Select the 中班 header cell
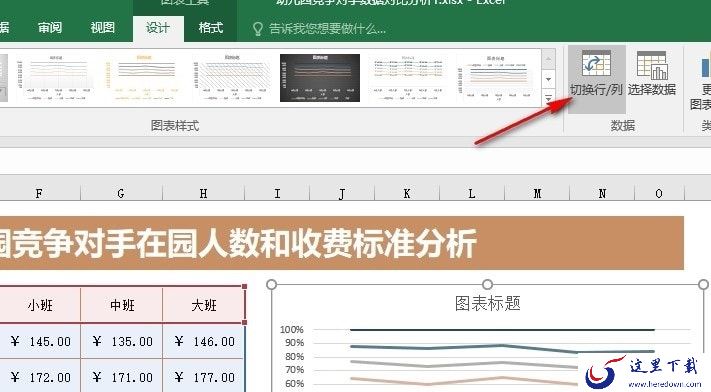 coord(122,305)
